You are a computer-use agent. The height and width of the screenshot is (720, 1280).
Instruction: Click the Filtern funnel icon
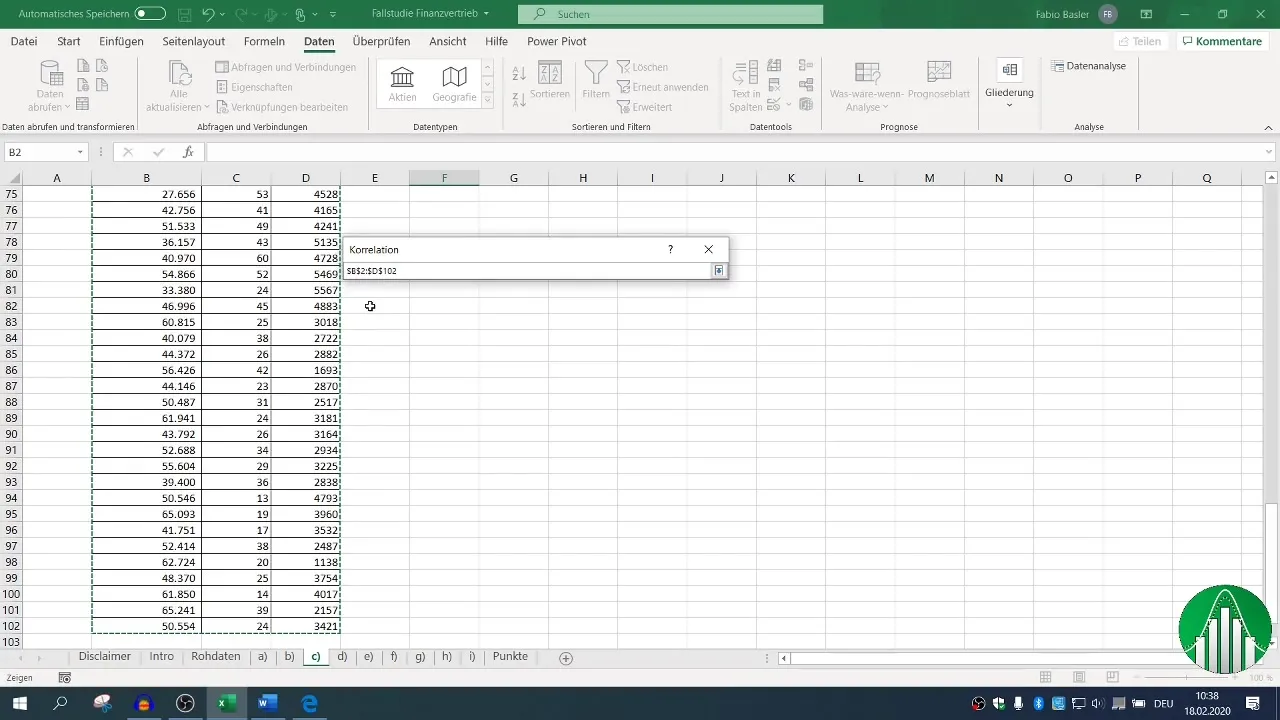click(596, 81)
